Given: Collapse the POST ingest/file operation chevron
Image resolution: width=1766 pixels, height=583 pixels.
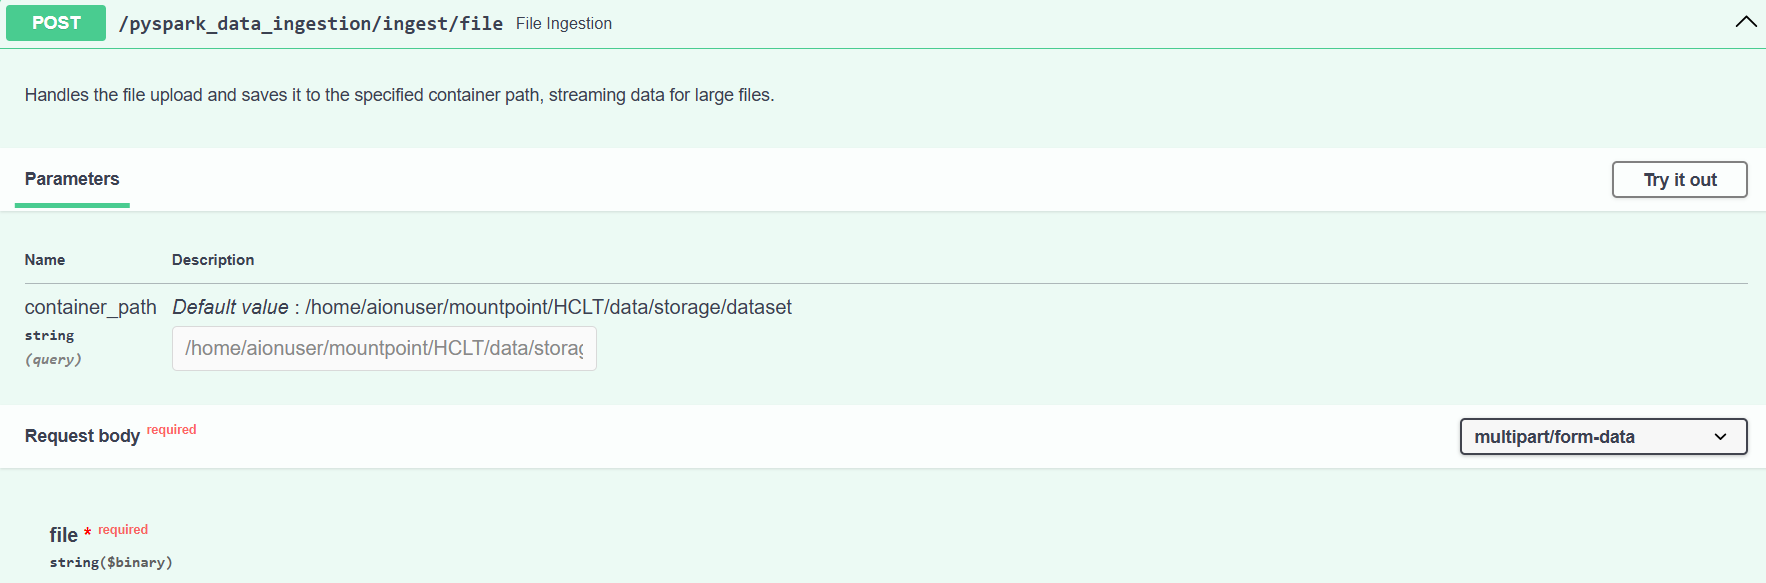Looking at the screenshot, I should [x=1745, y=22].
